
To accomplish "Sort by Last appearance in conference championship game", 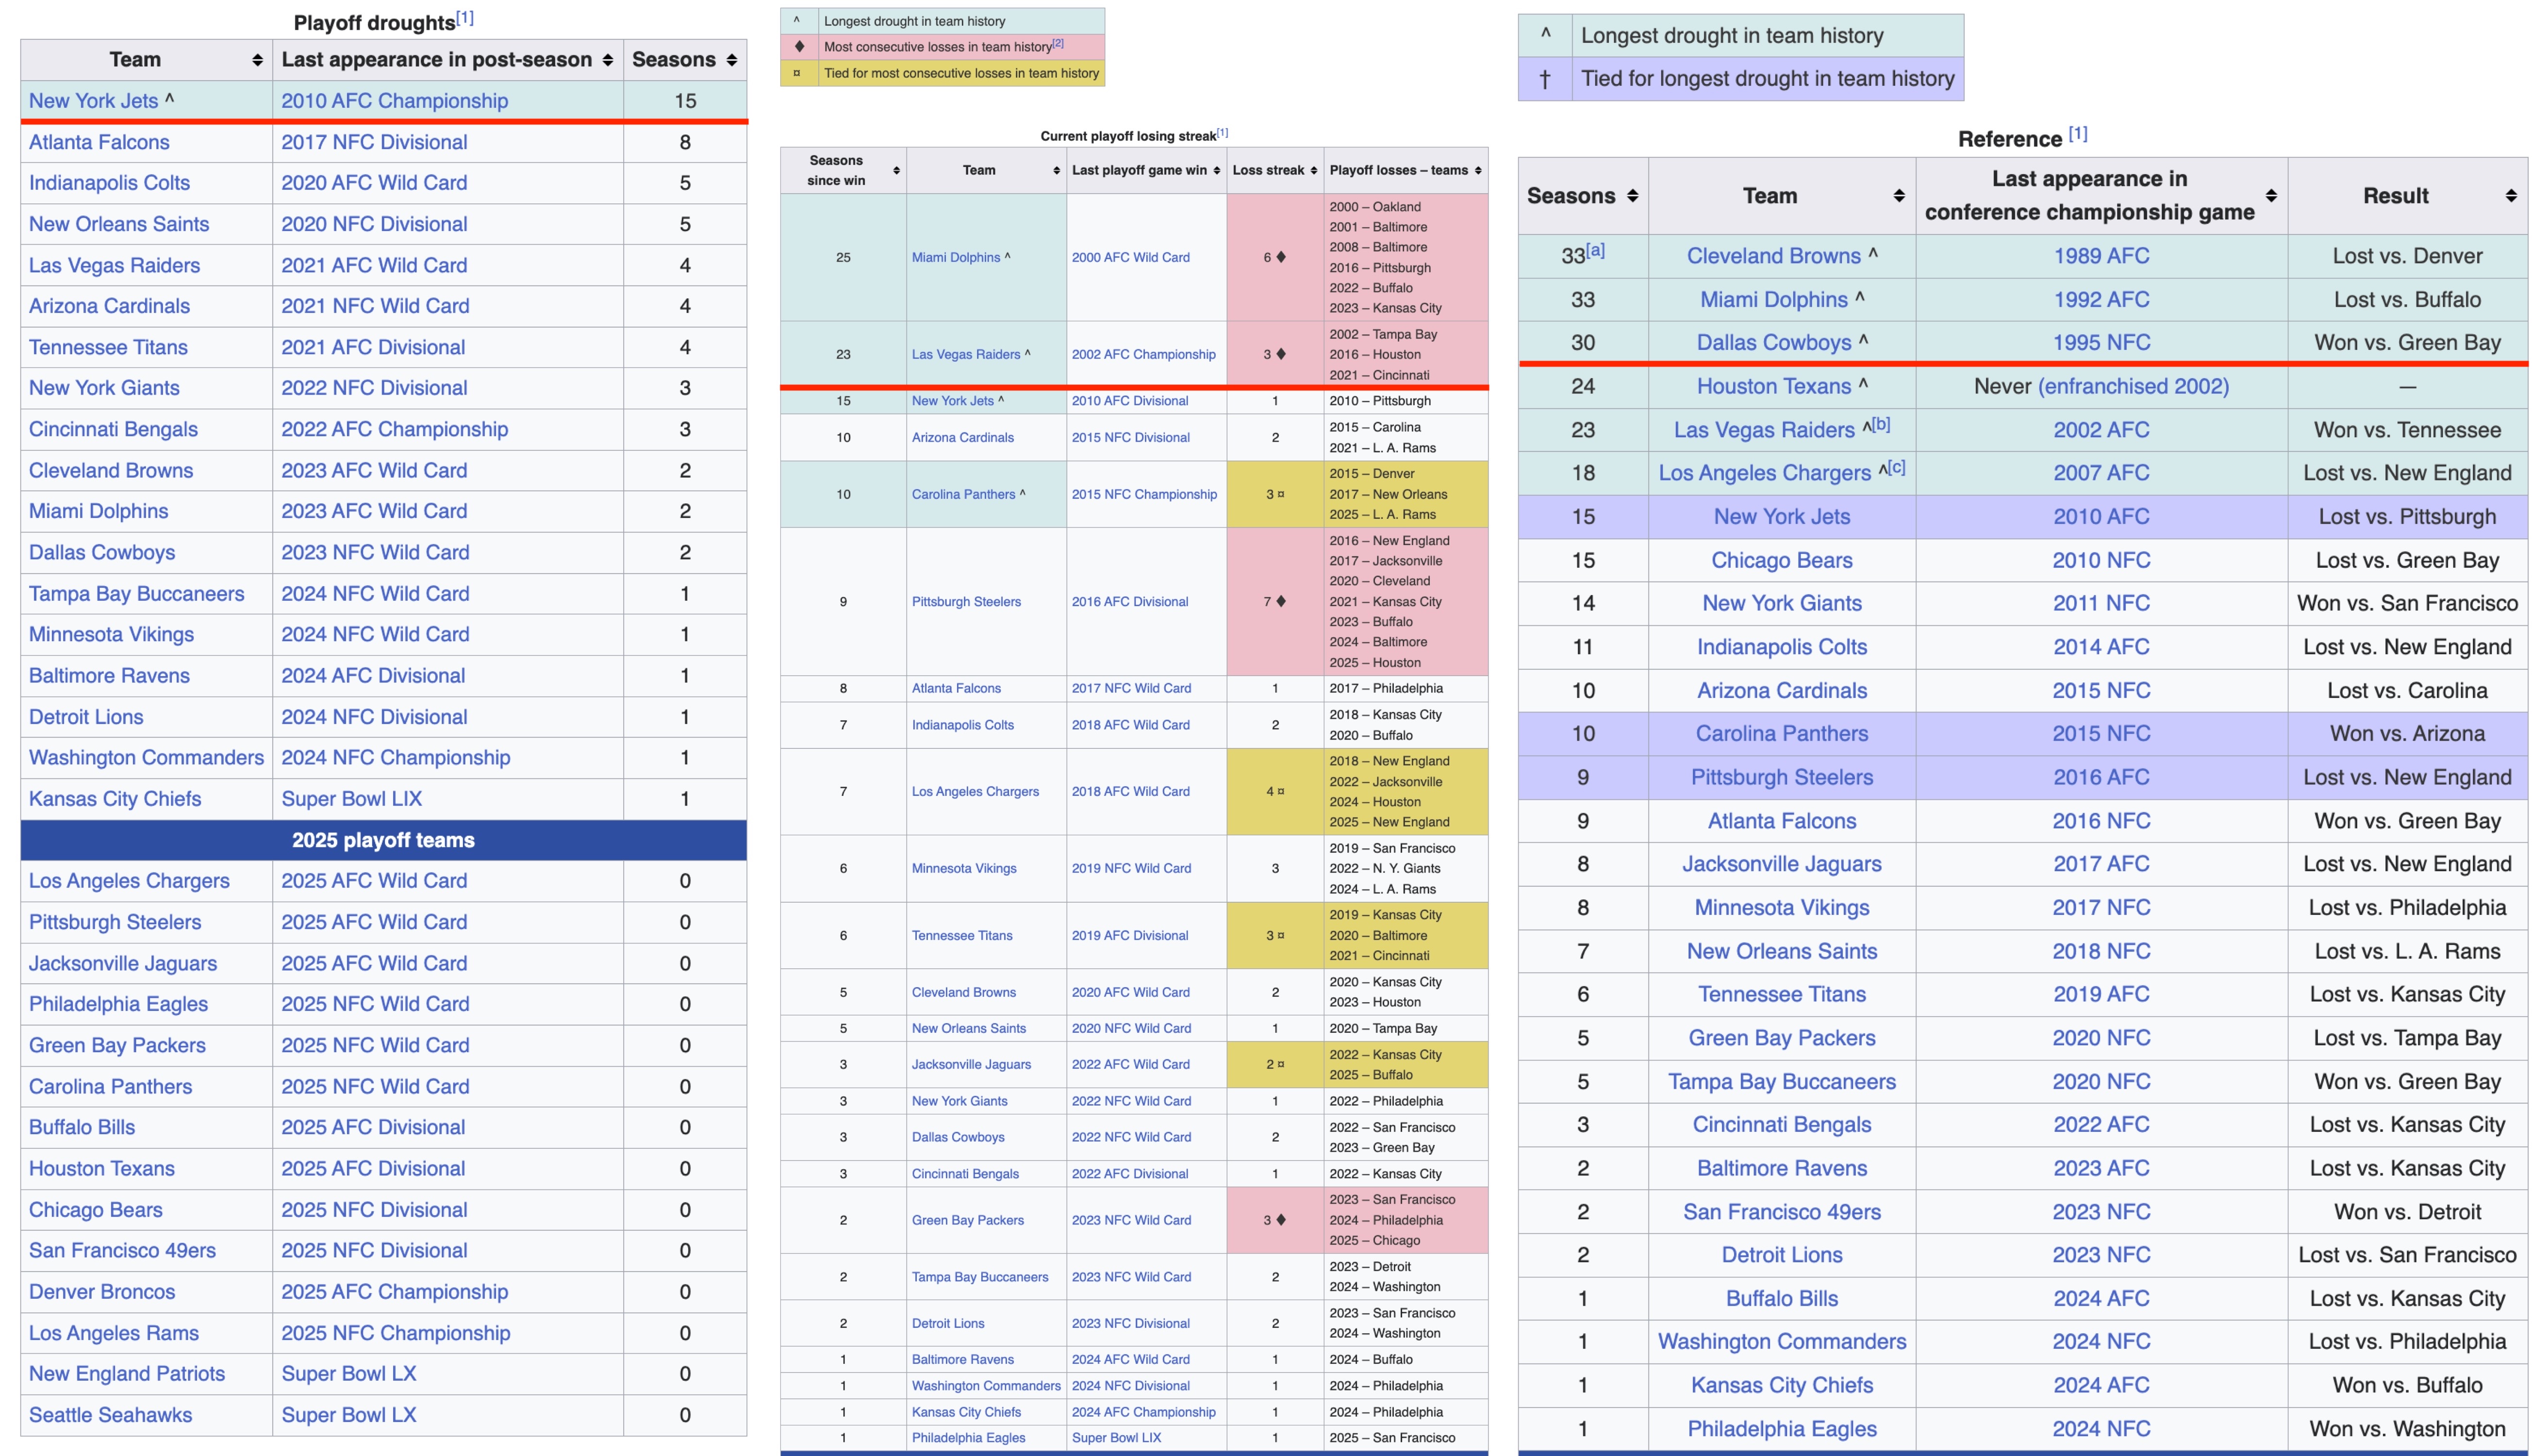I will tap(2271, 196).
